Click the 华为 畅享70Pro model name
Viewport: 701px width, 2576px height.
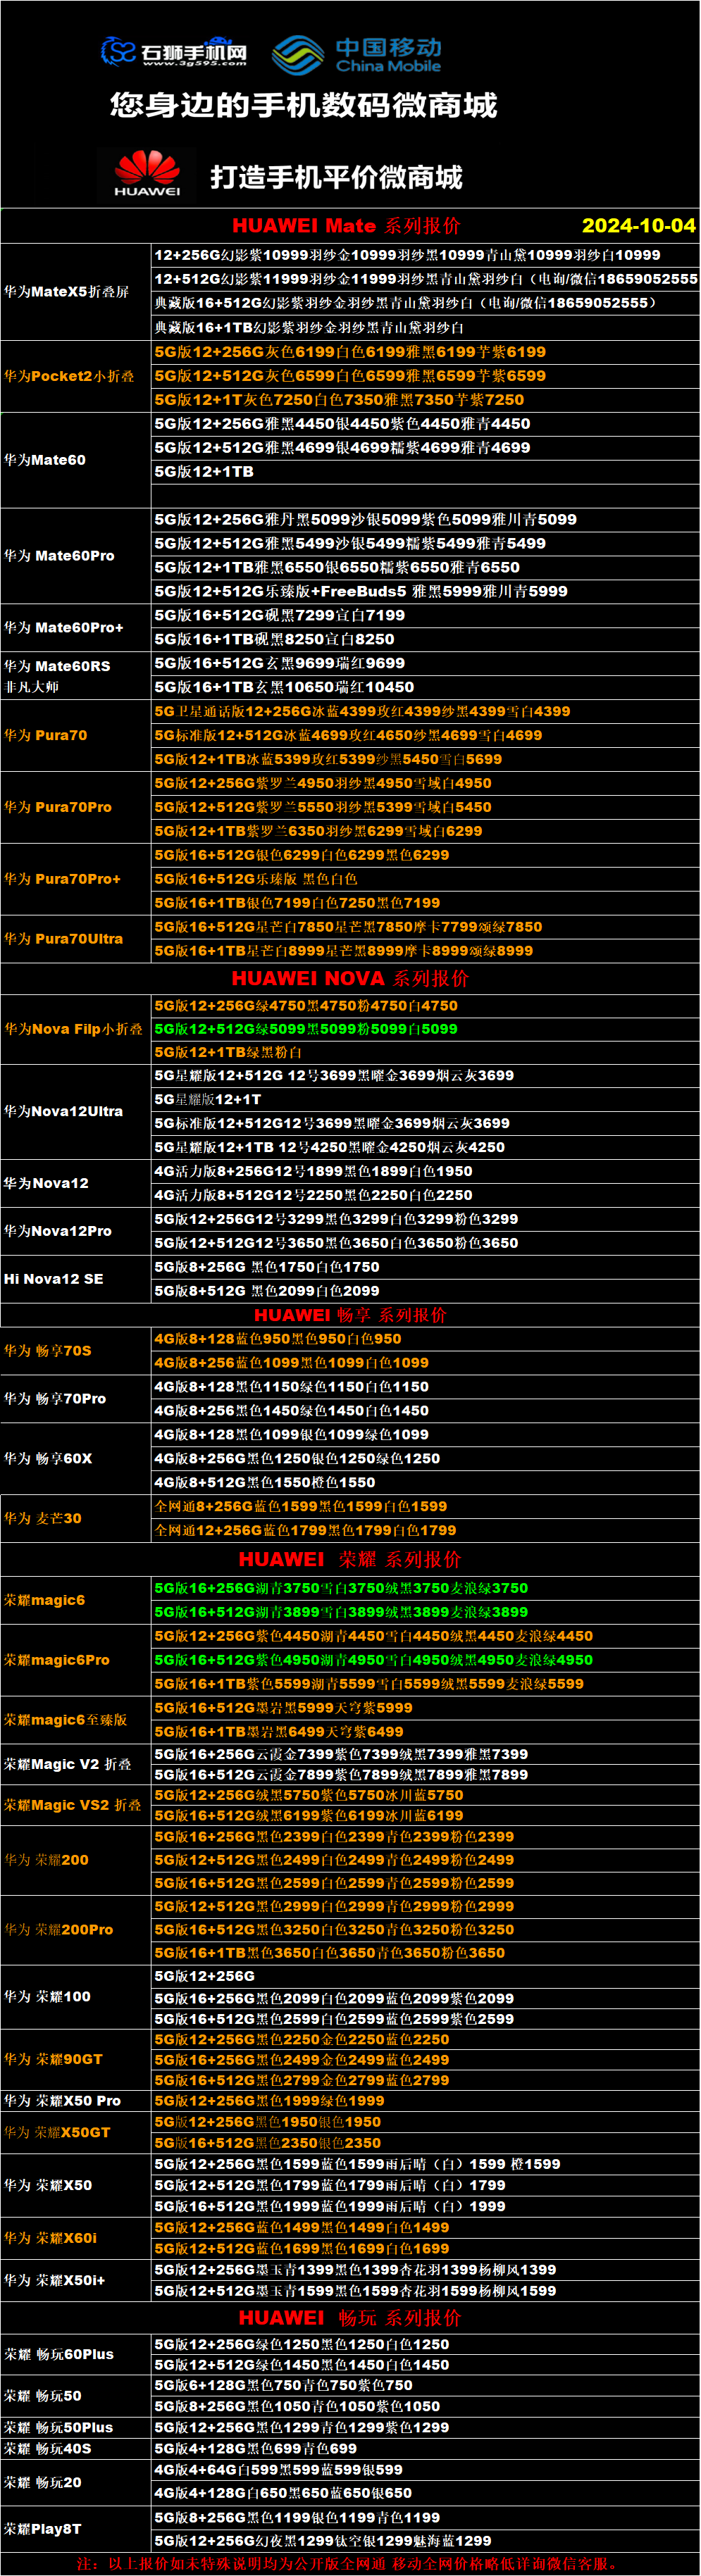coord(55,1399)
